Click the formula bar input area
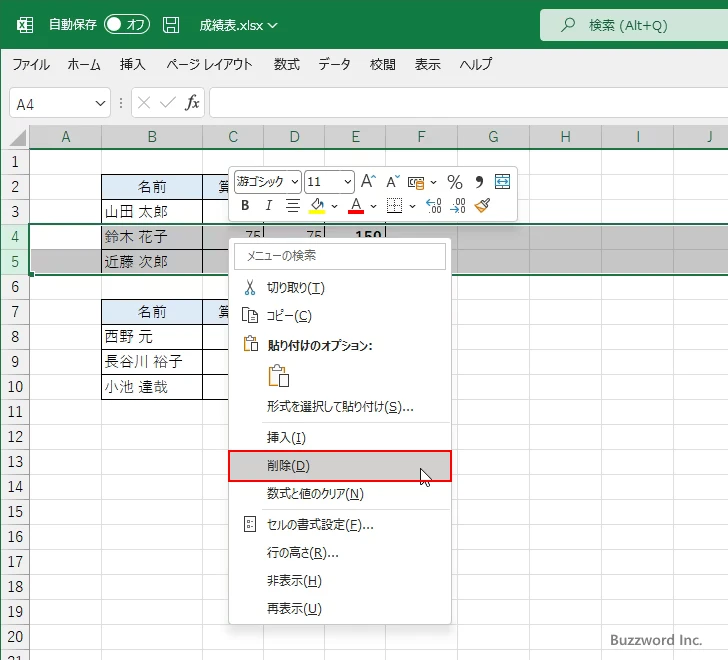This screenshot has width=728, height=660. pyautogui.click(x=468, y=103)
